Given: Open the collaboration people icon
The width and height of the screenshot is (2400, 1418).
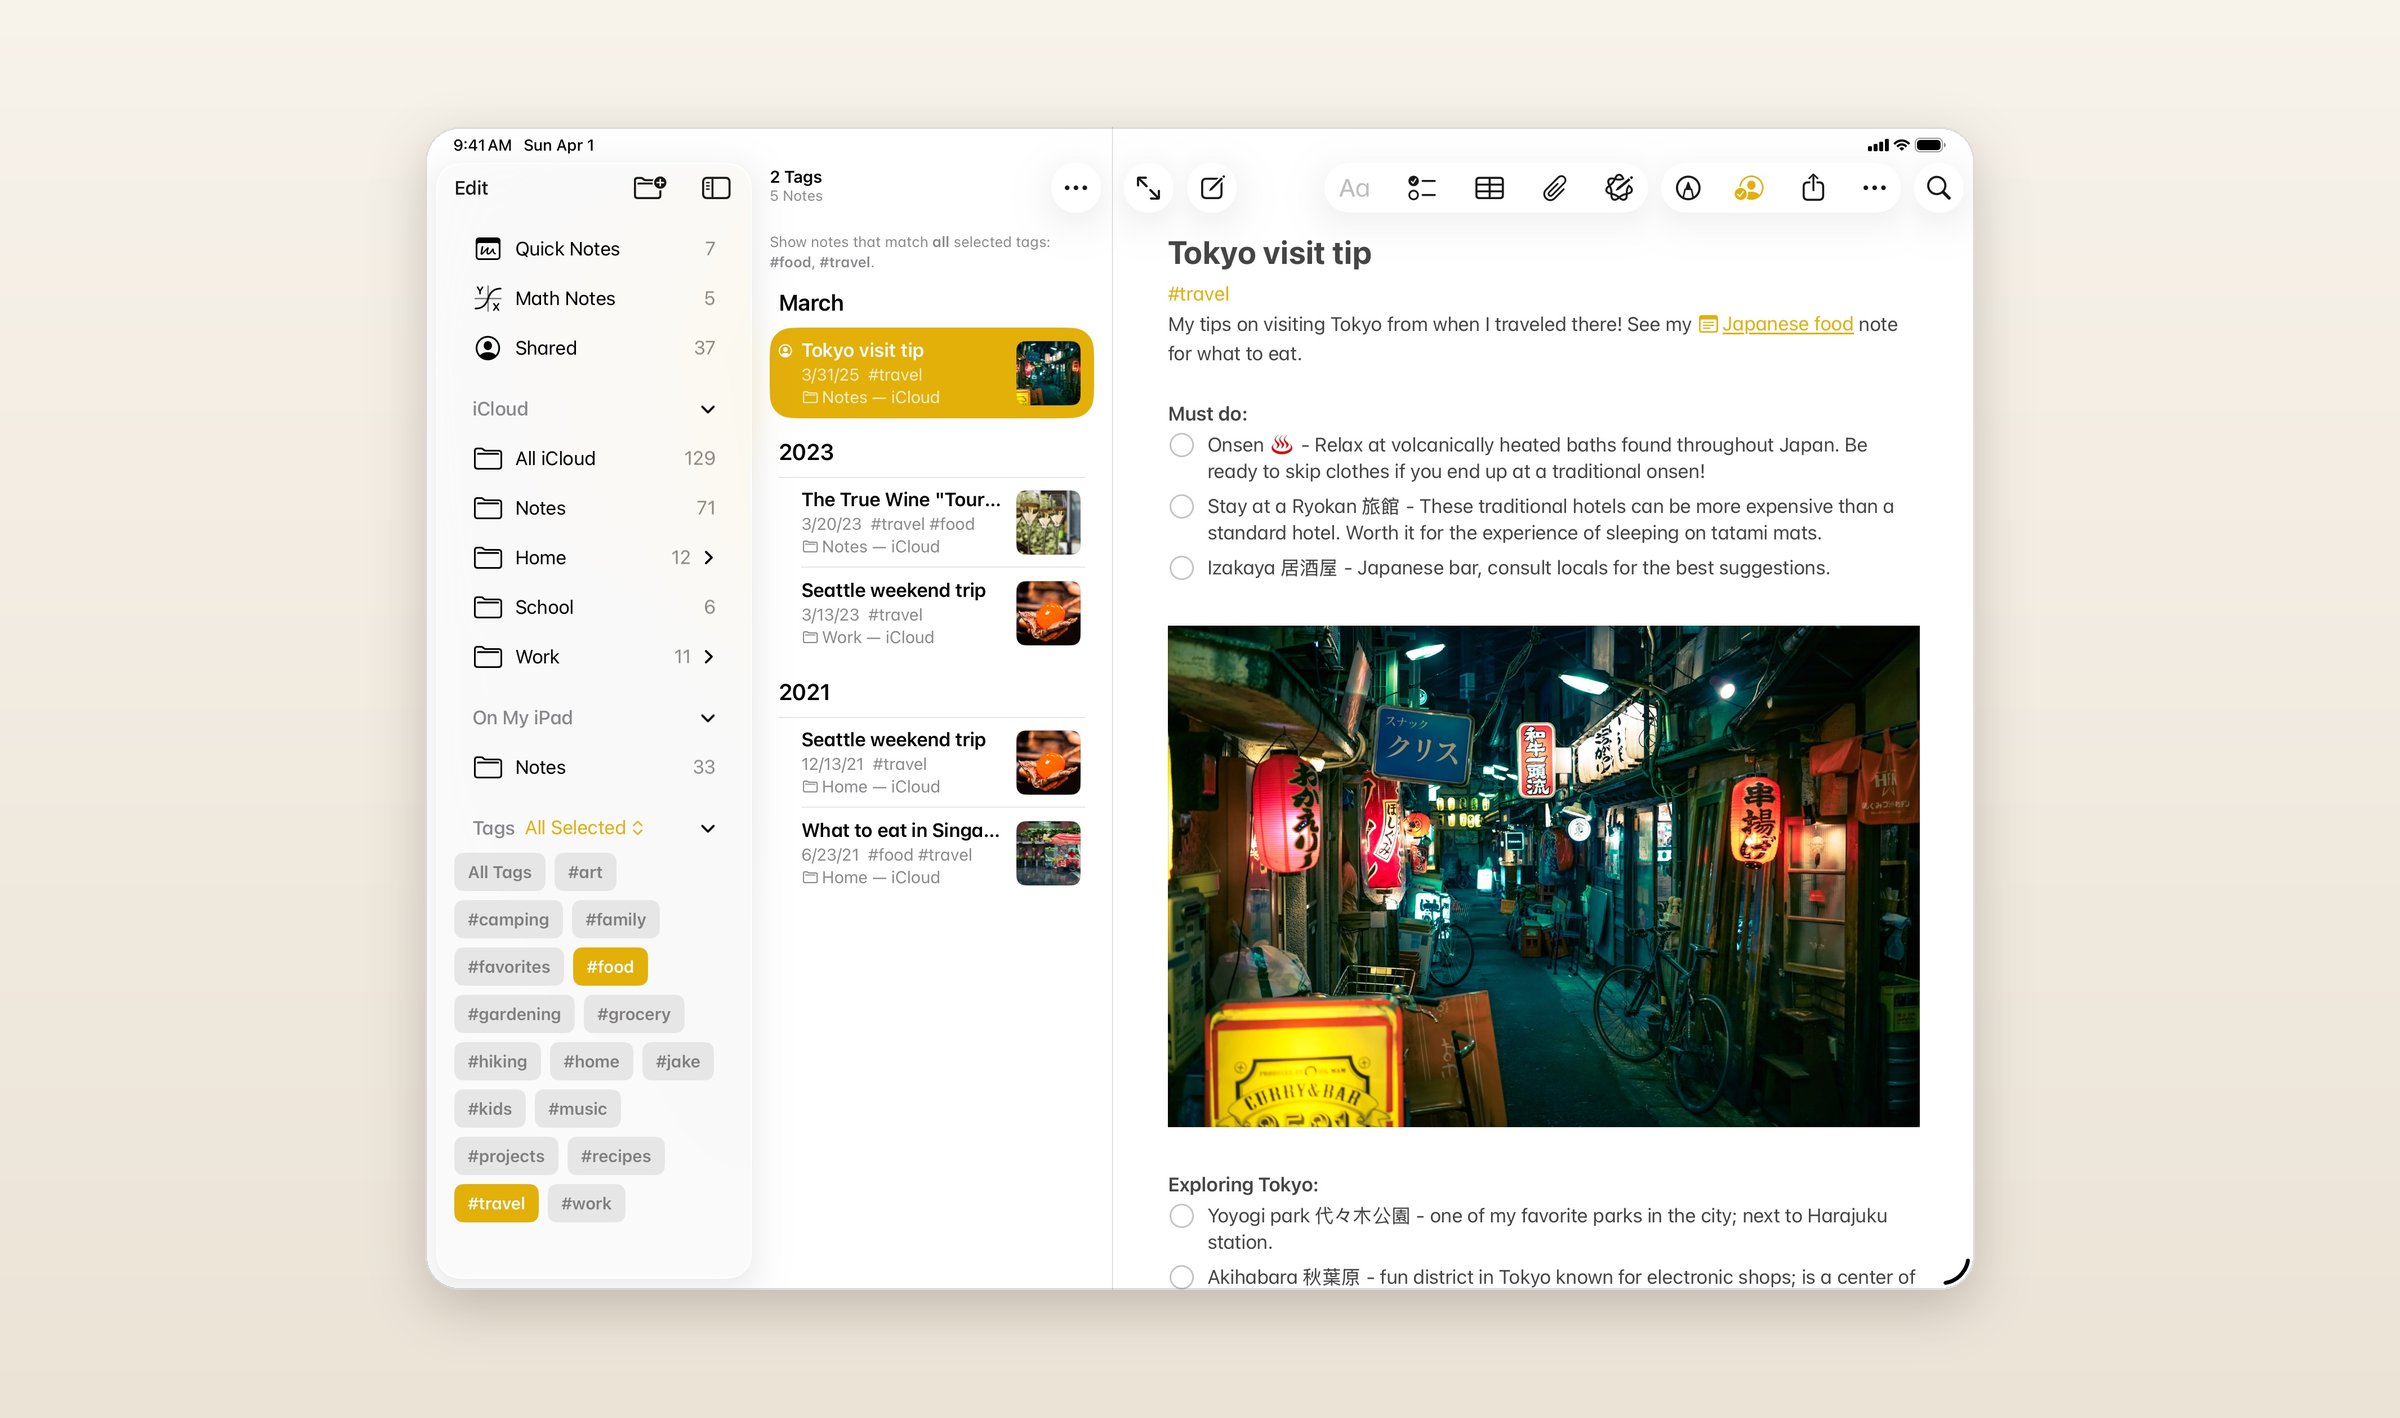Looking at the screenshot, I should pos(1749,188).
